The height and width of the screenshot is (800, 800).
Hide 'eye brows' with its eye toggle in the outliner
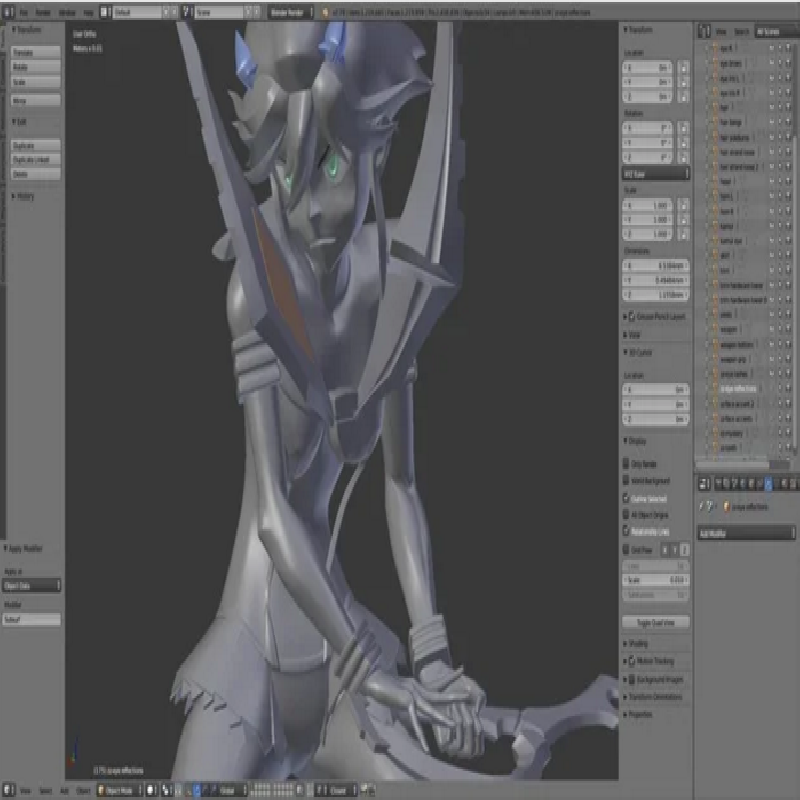point(772,63)
